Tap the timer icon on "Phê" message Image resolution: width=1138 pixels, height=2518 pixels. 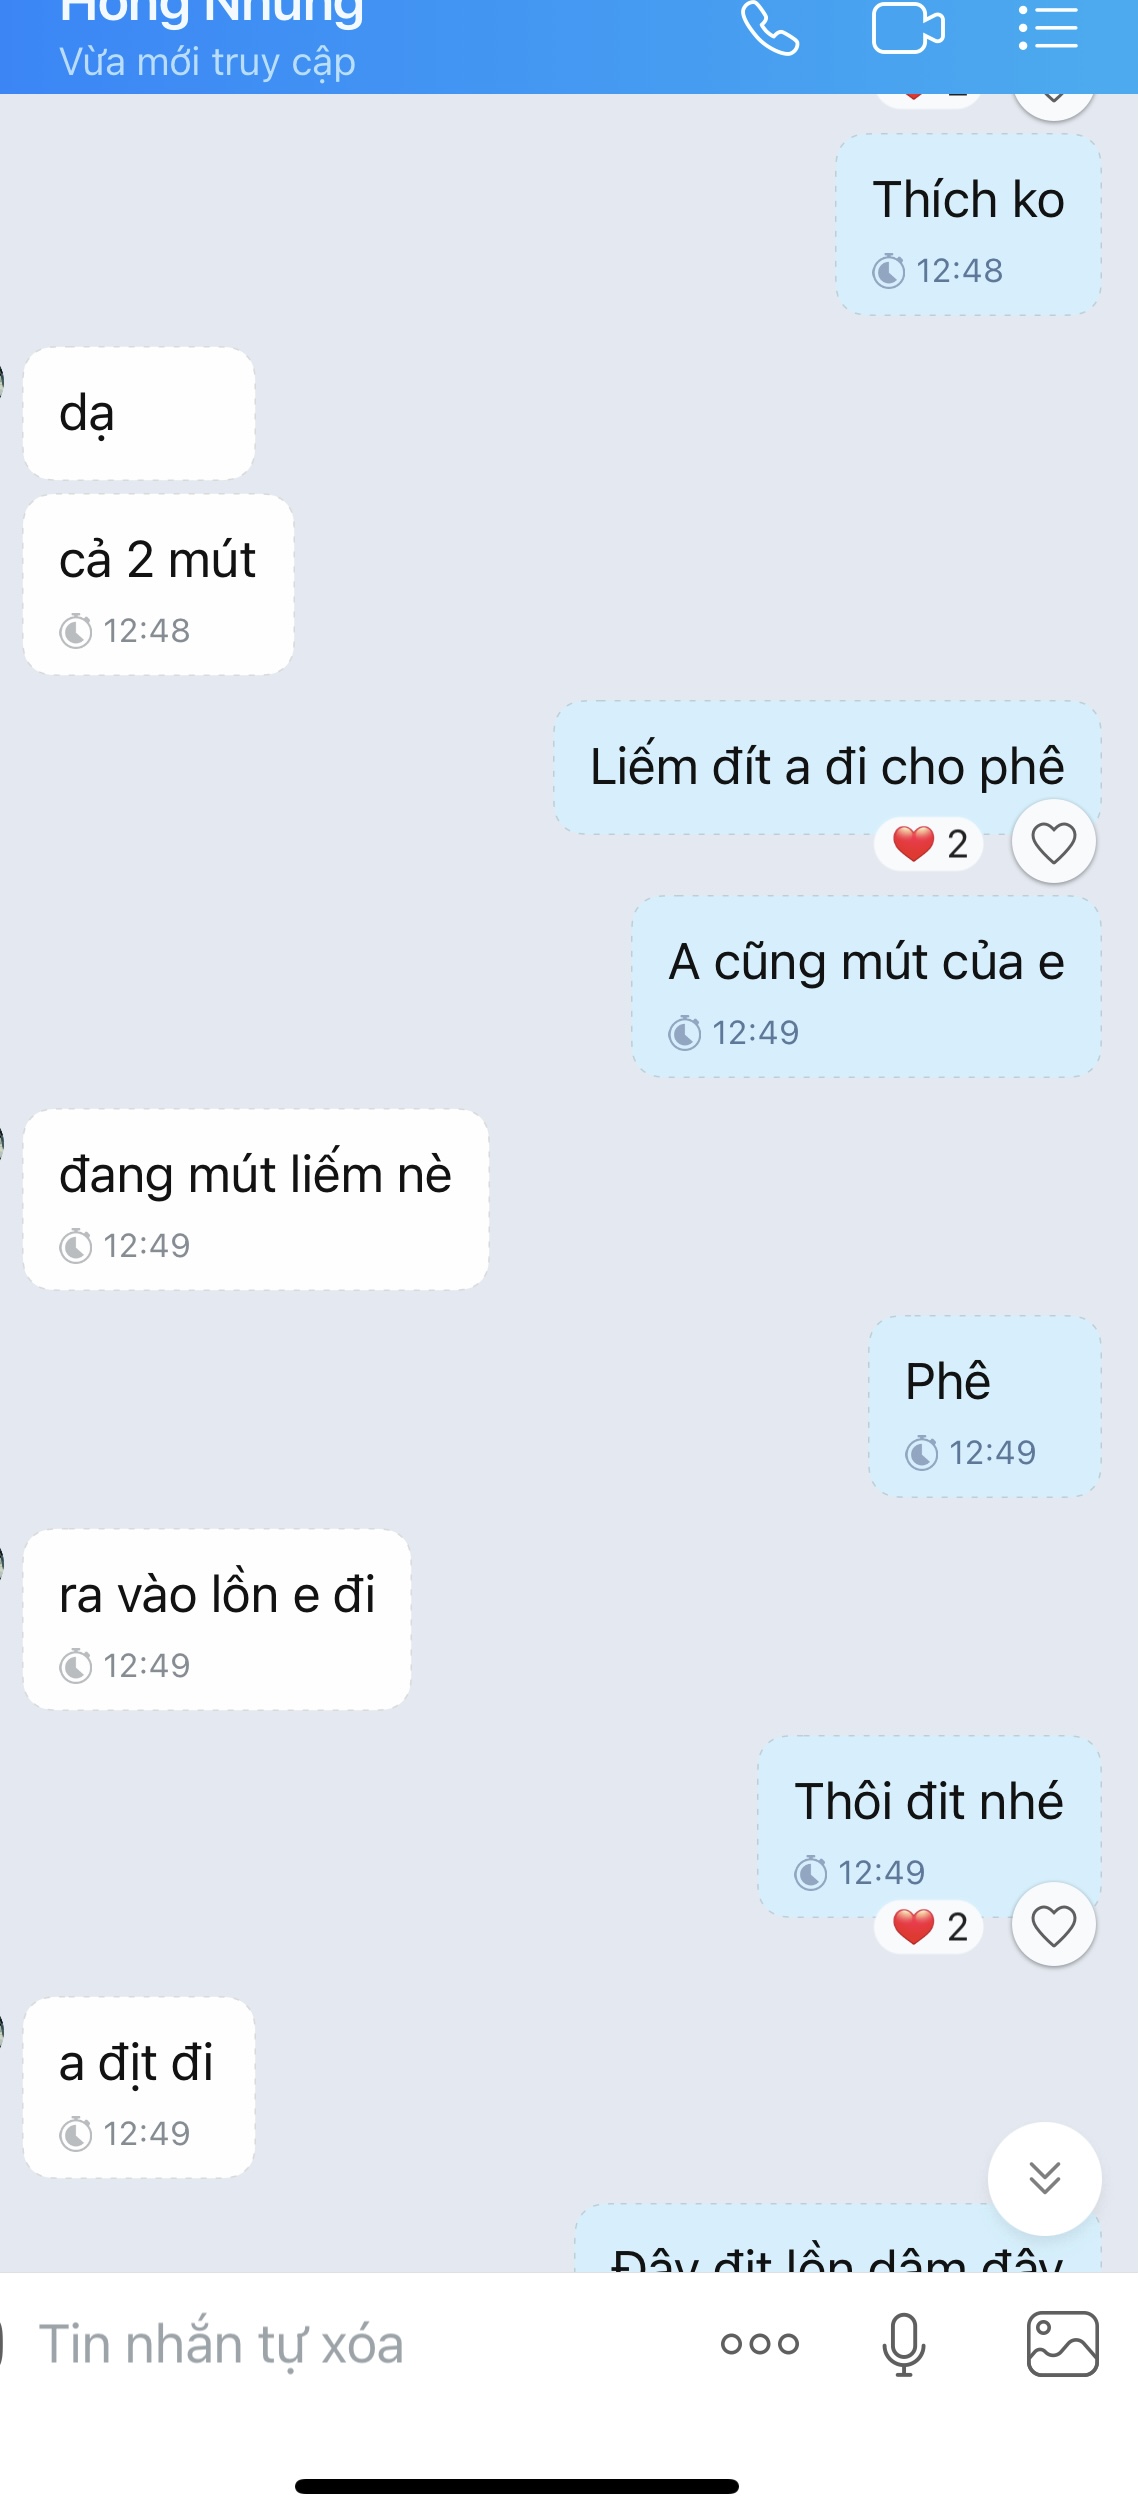point(921,1453)
